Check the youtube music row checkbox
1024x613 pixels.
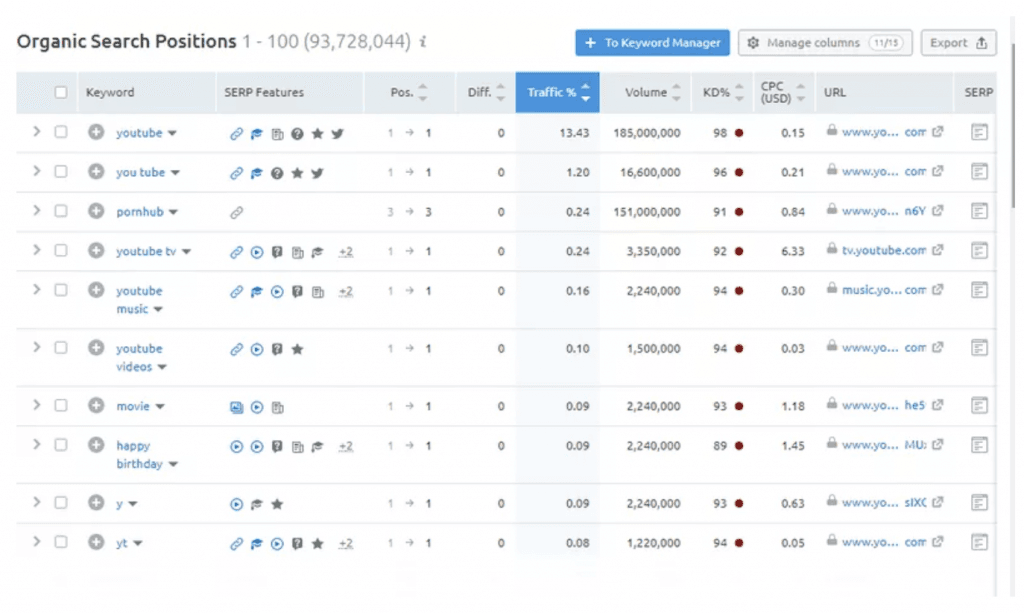click(x=61, y=290)
